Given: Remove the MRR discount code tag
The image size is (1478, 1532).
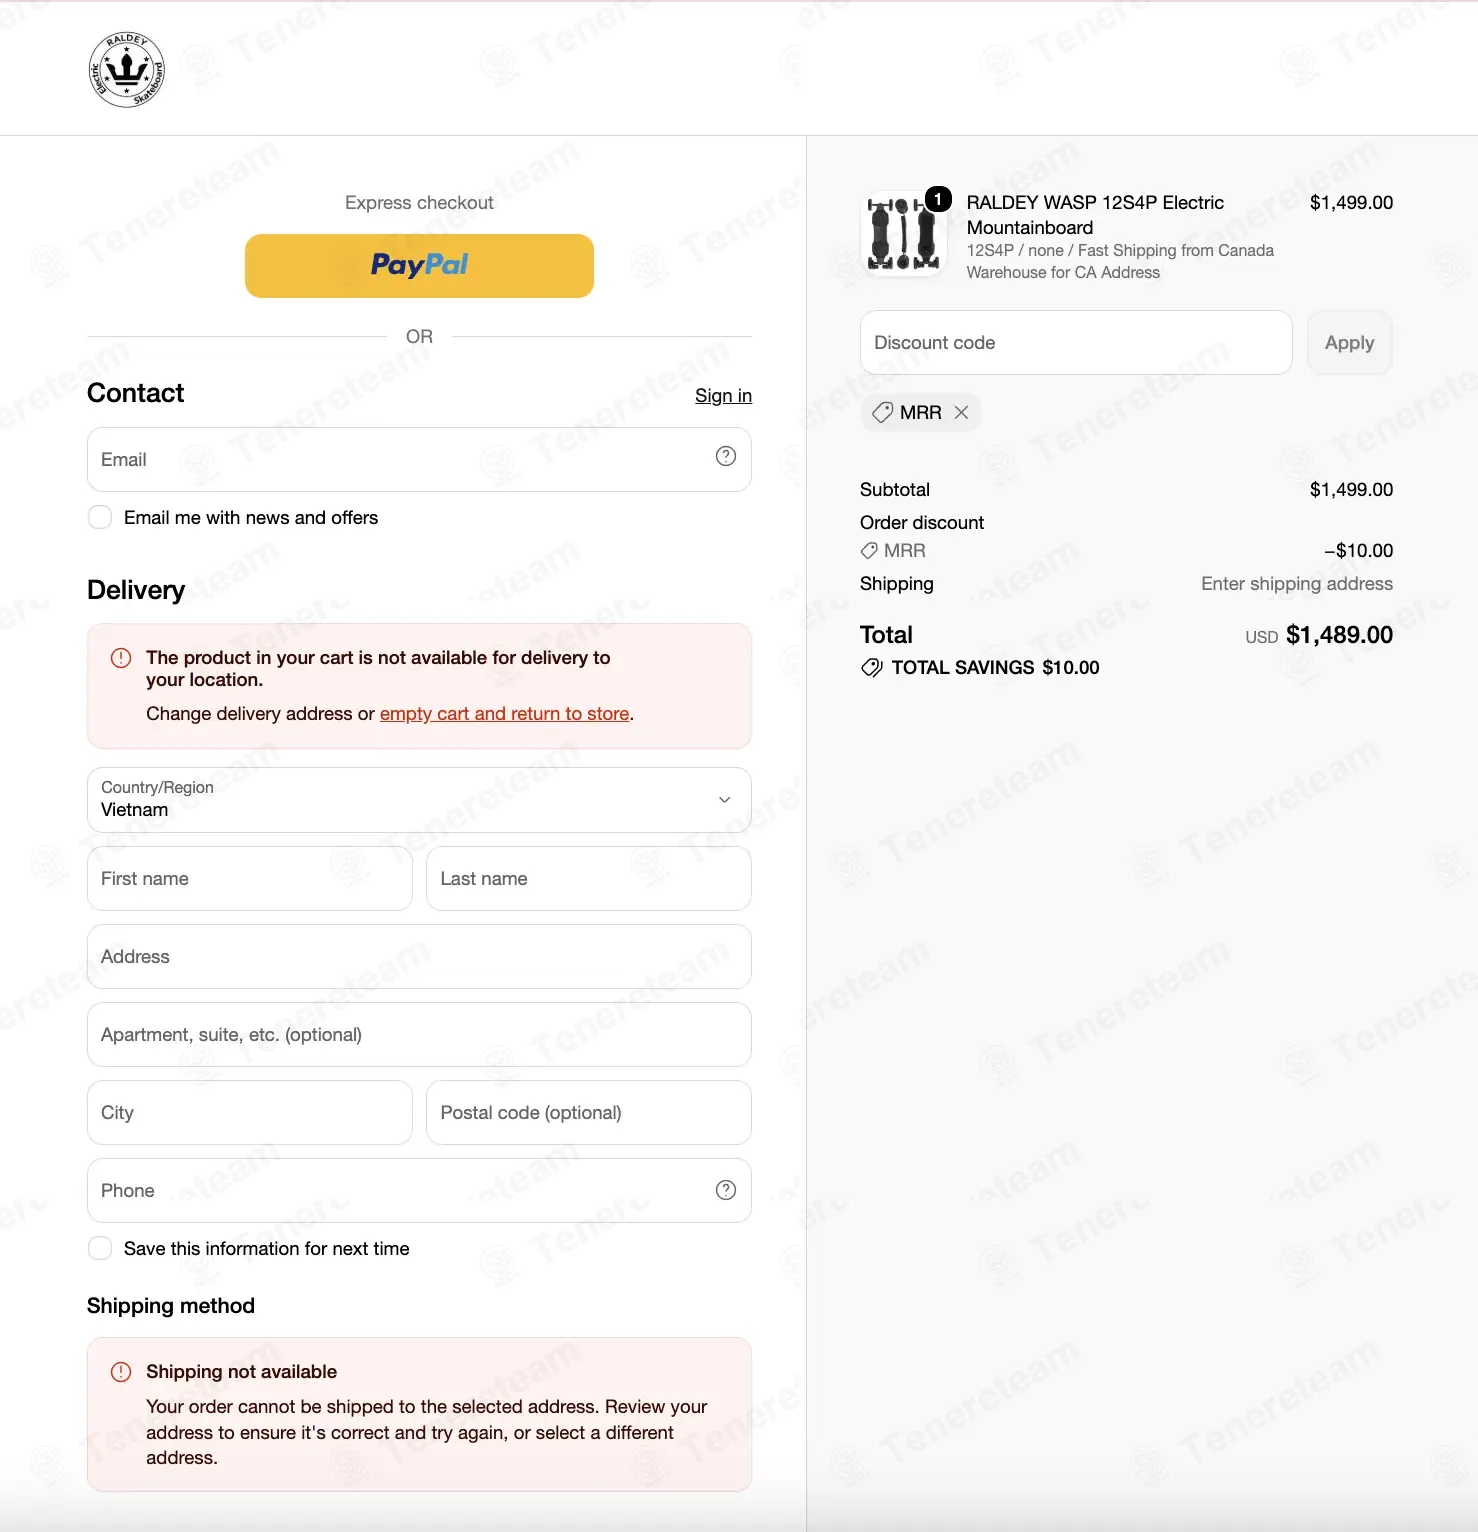Looking at the screenshot, I should 961,412.
